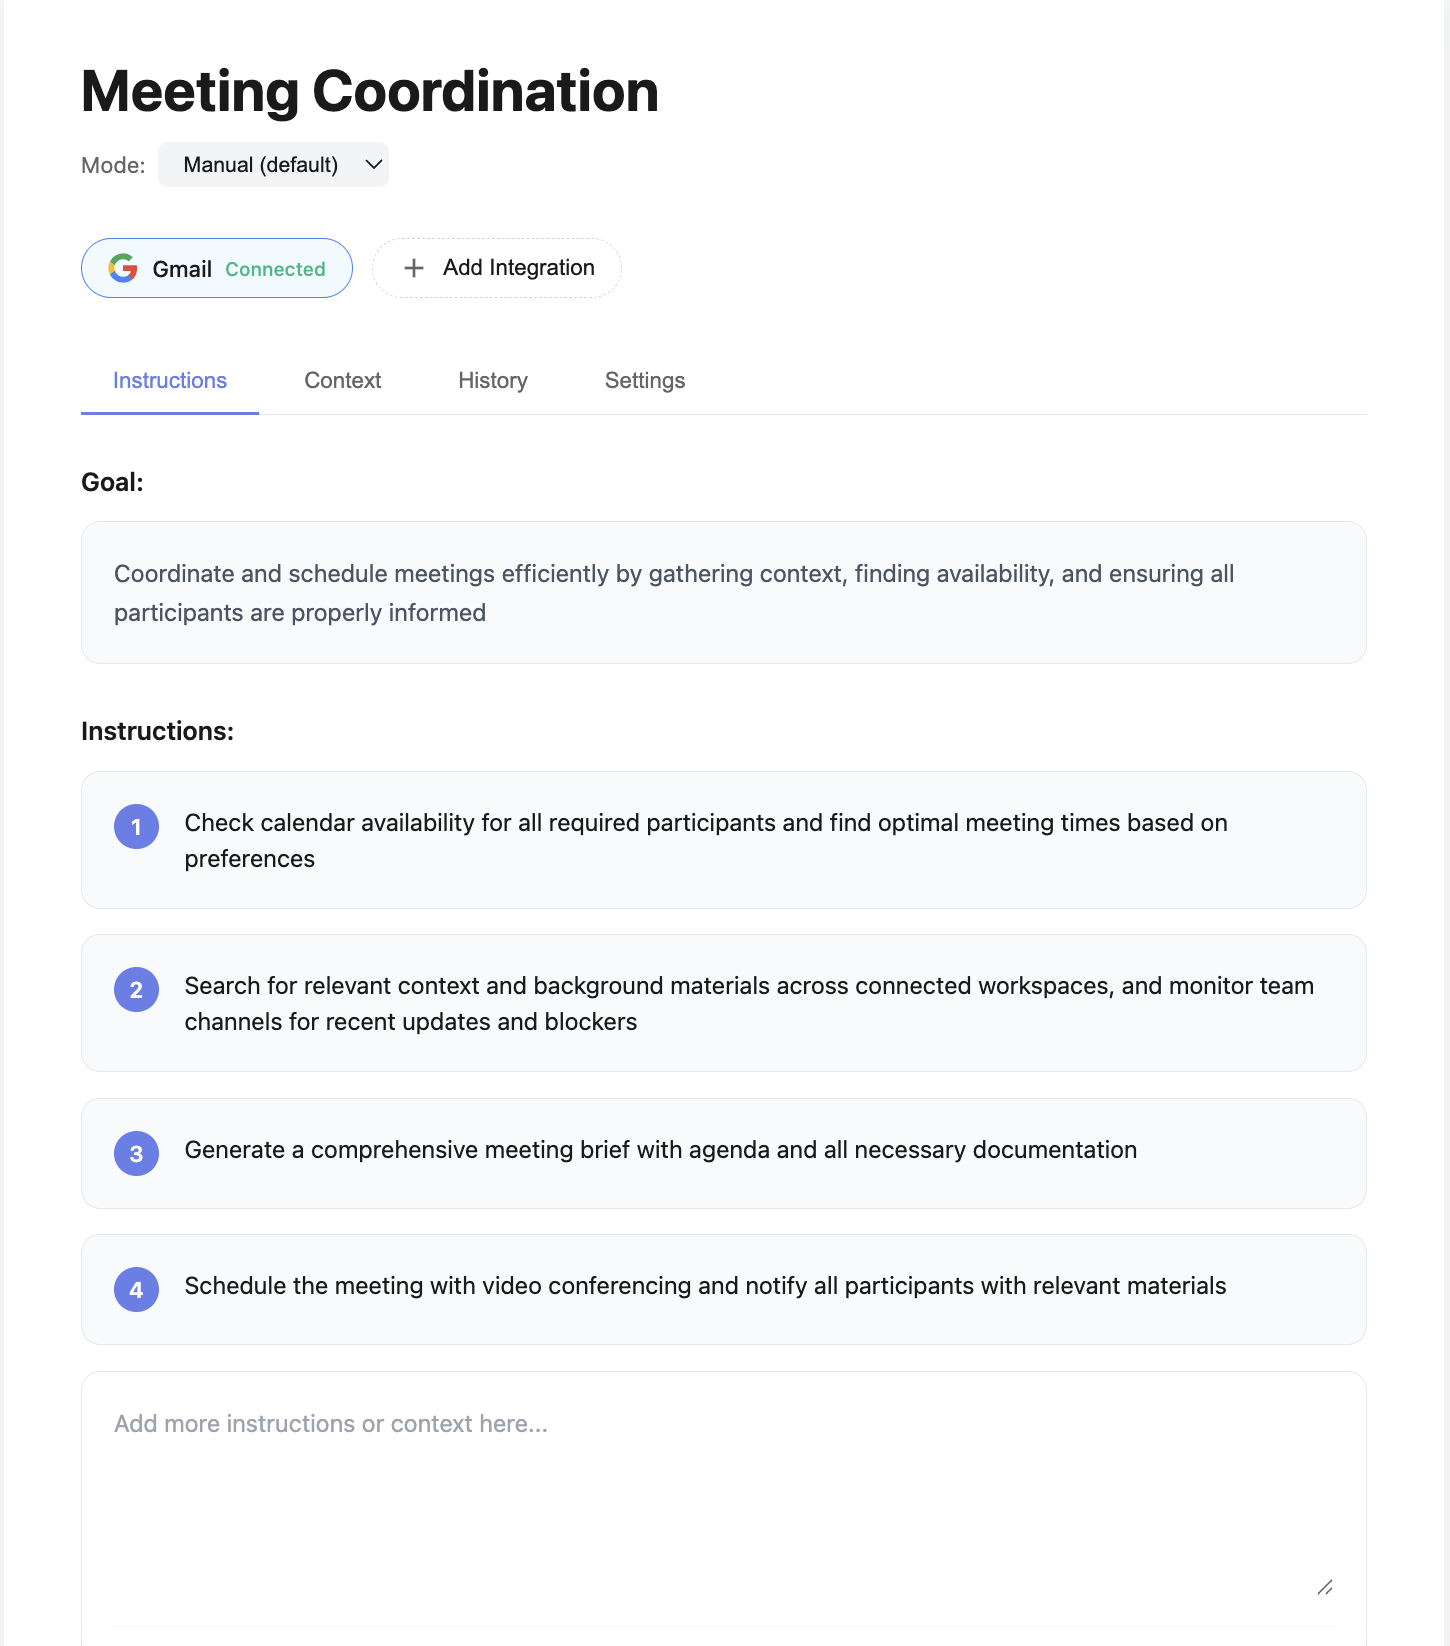
Task: Click the step 4 number badge
Action: point(137,1290)
